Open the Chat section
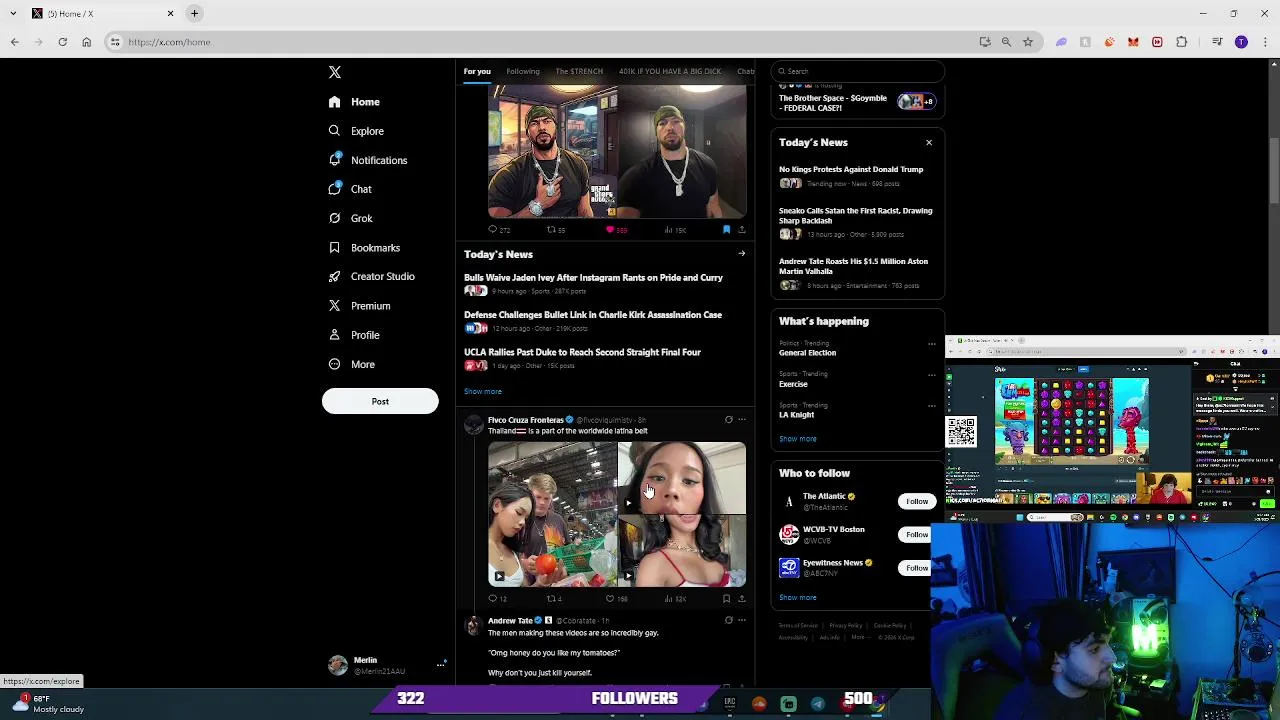This screenshot has width=1280, height=720. [350, 189]
